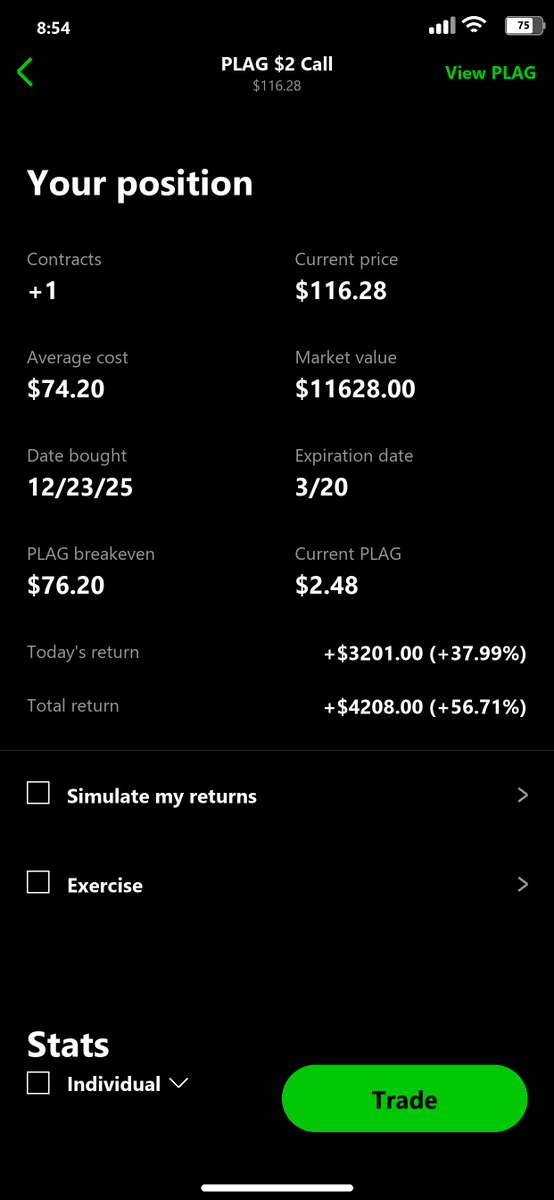Tap the cellular signal bars icon
This screenshot has width=554, height=1200.
(441, 27)
